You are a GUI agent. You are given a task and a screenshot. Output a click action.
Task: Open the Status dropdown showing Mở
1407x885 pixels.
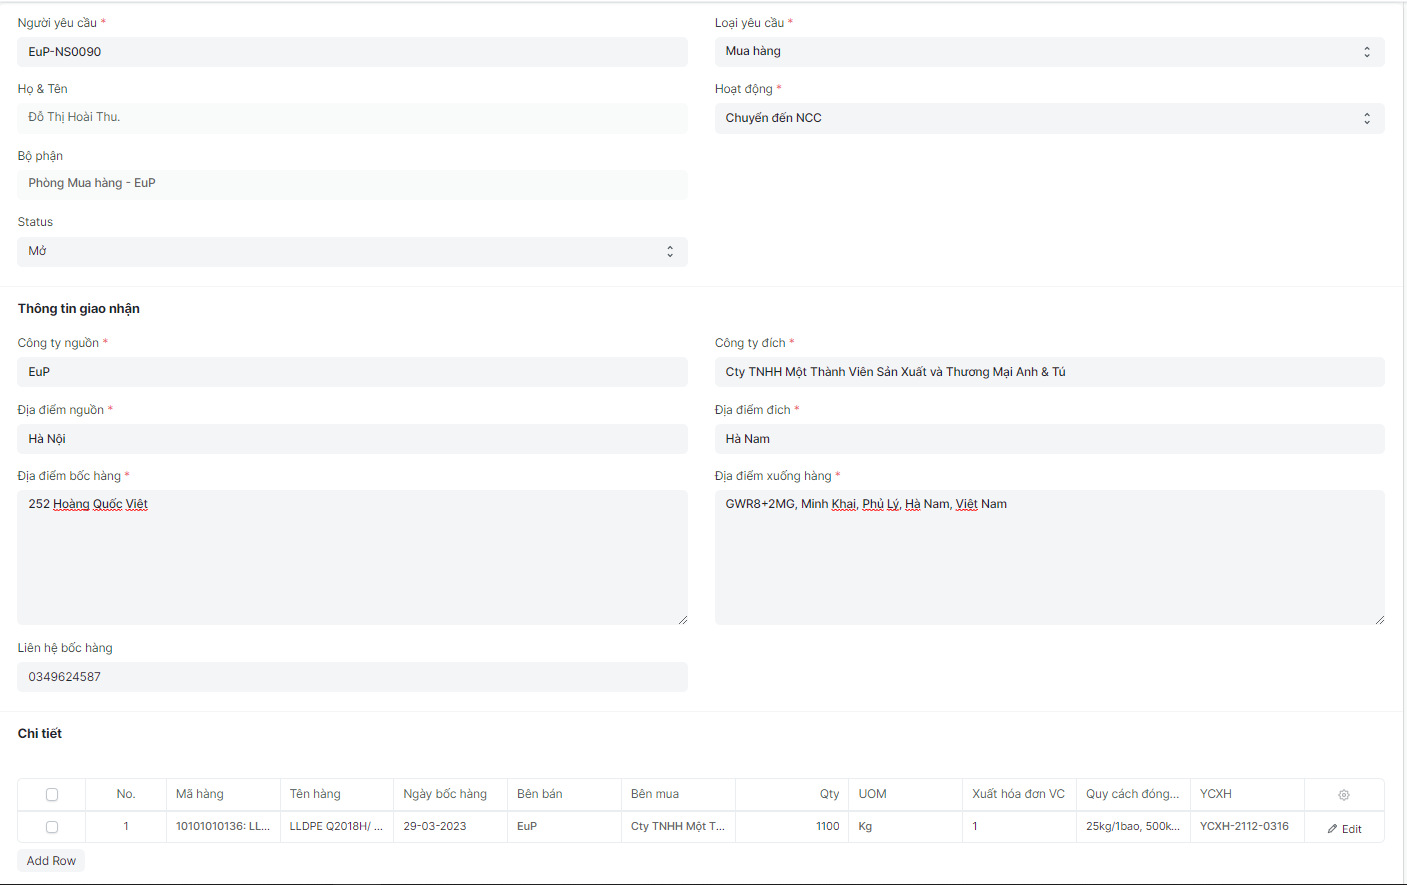352,251
